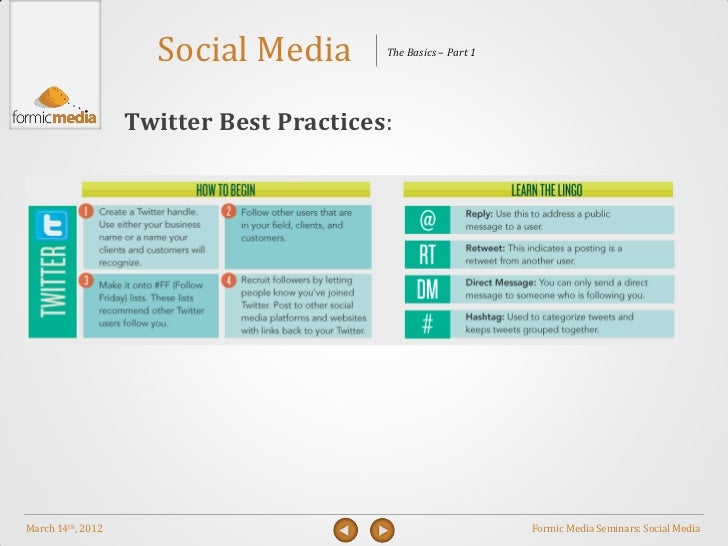Click the Formic Media logo
The width and height of the screenshot is (728, 546).
pos(54,106)
